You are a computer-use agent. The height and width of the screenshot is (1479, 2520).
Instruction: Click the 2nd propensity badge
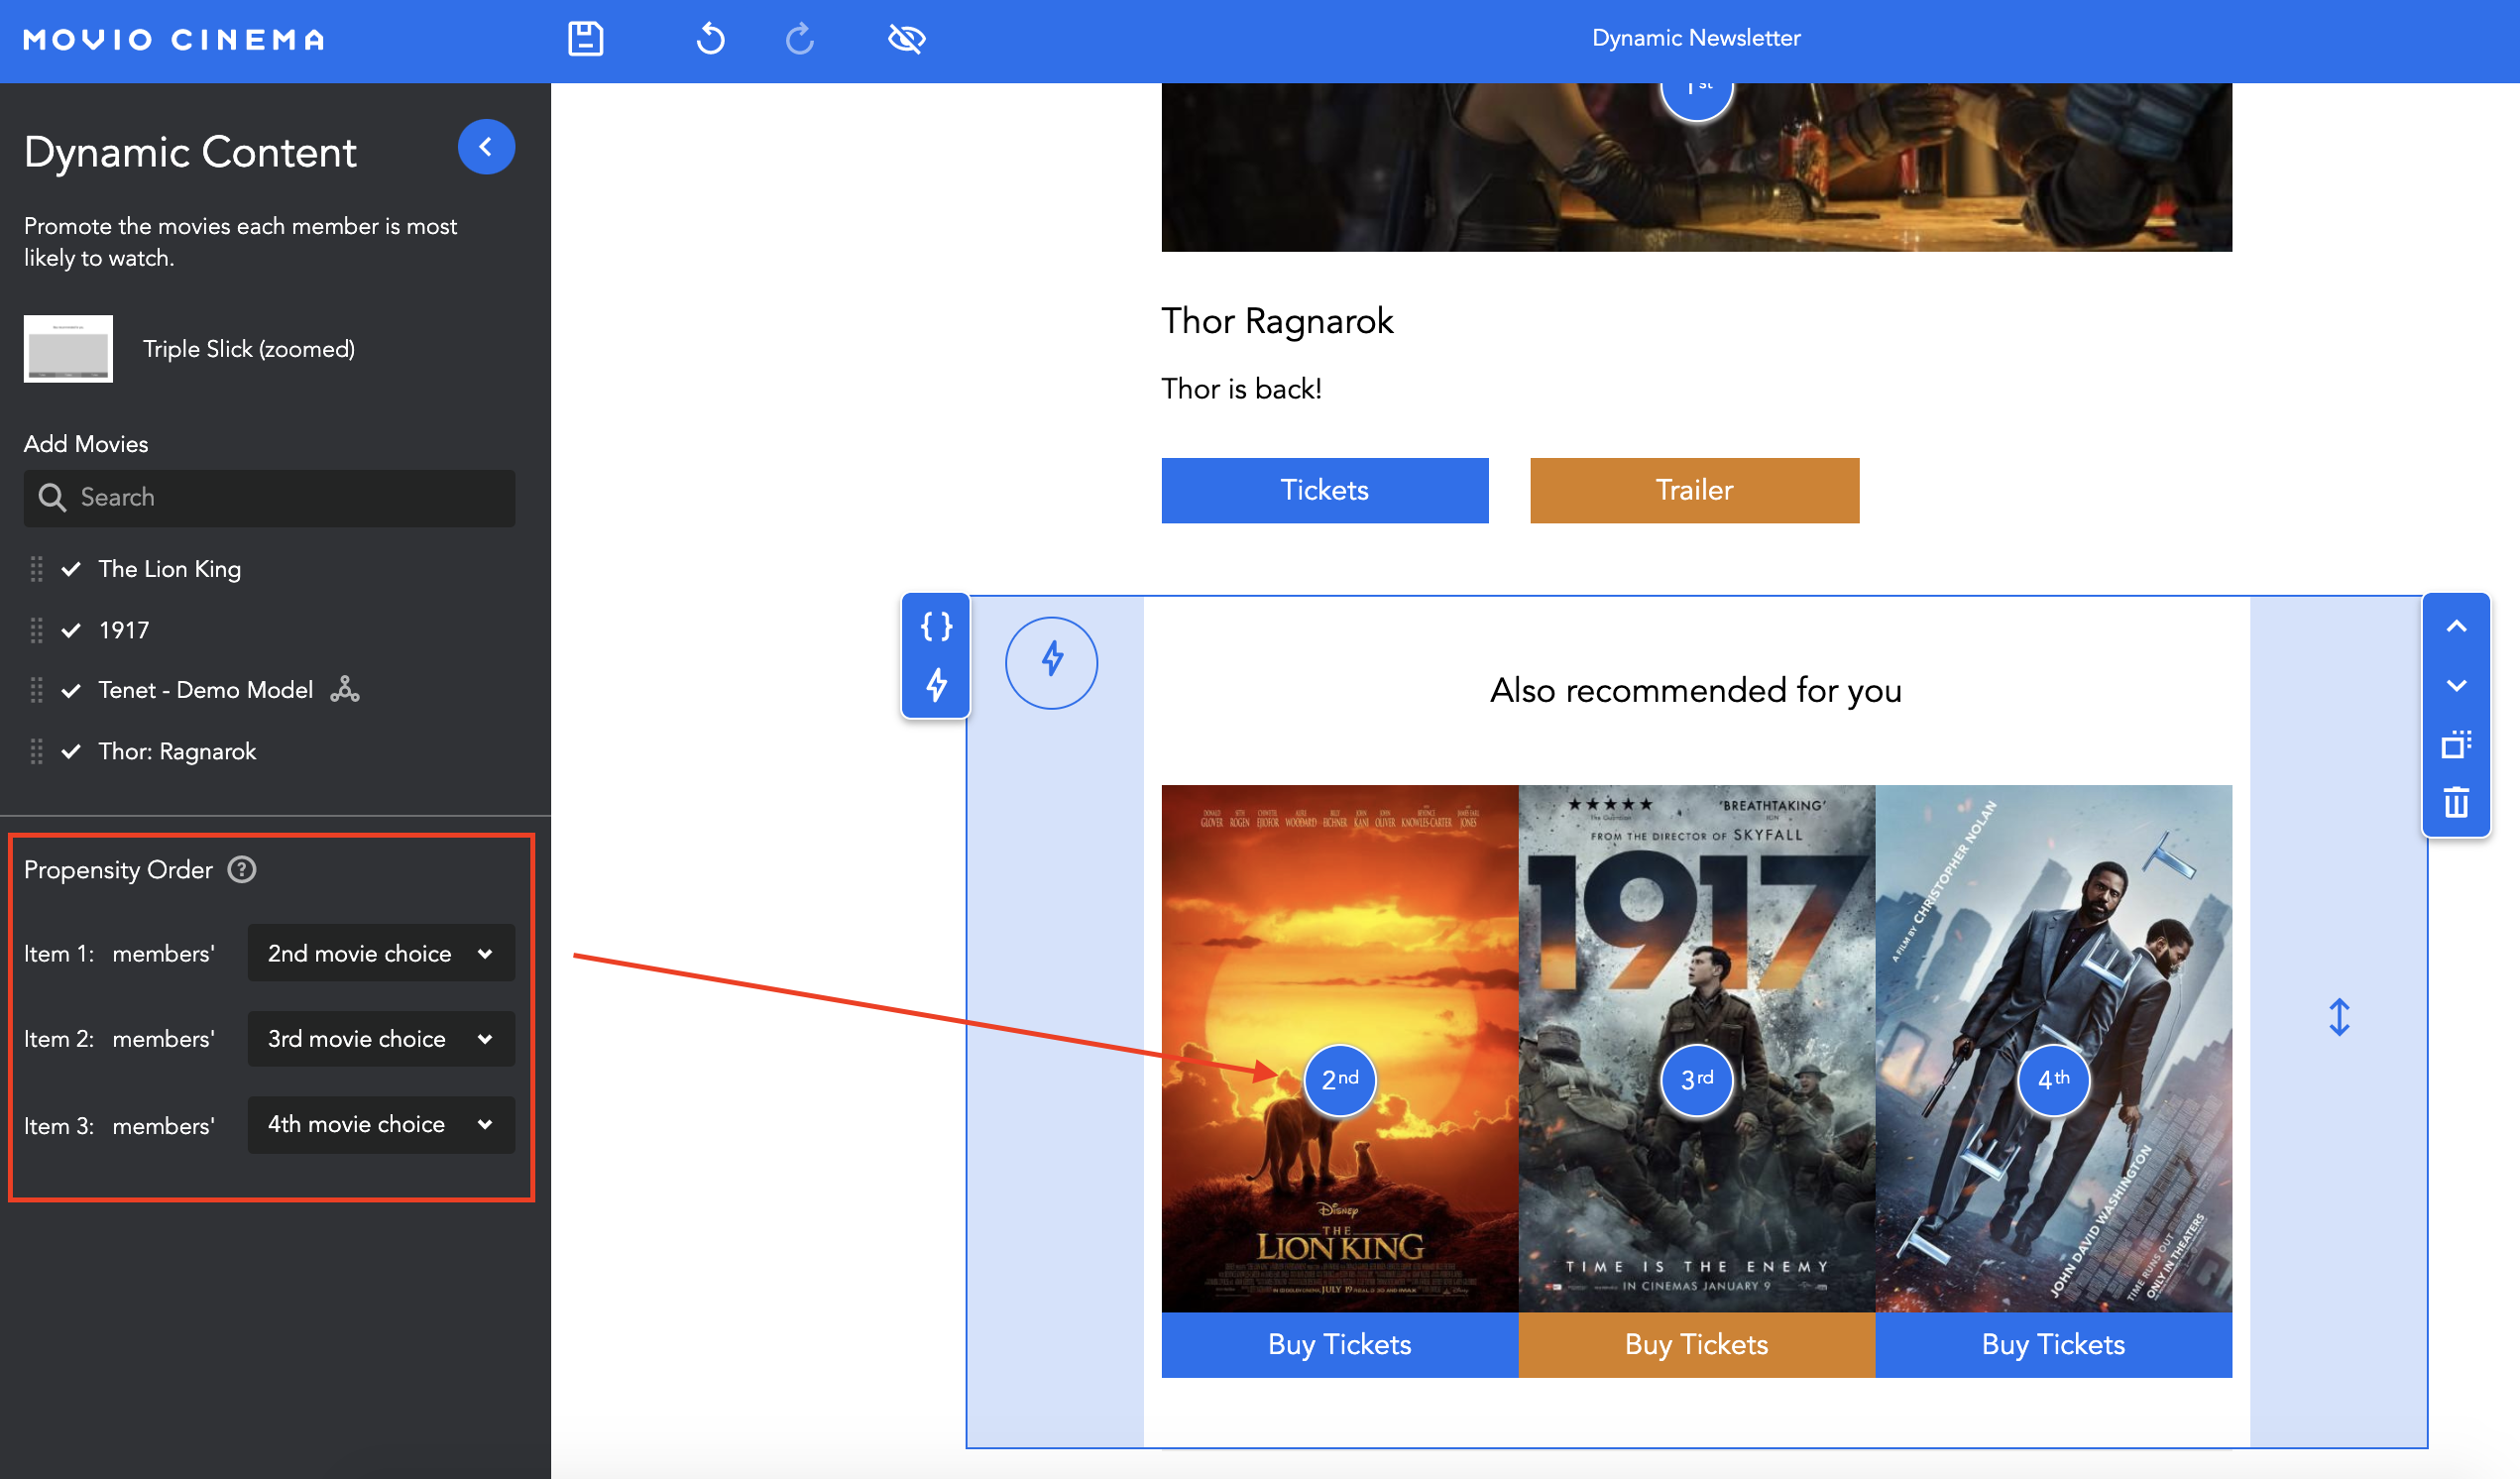(1340, 1080)
